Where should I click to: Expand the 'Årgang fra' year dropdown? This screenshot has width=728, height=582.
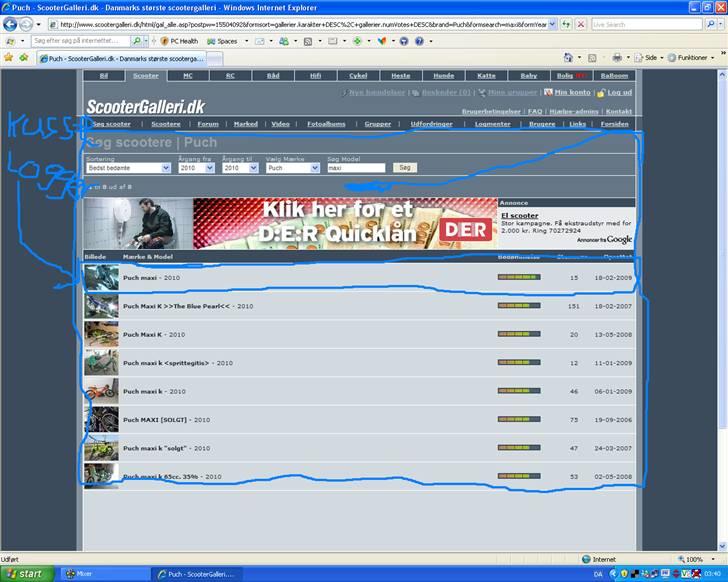click(196, 168)
